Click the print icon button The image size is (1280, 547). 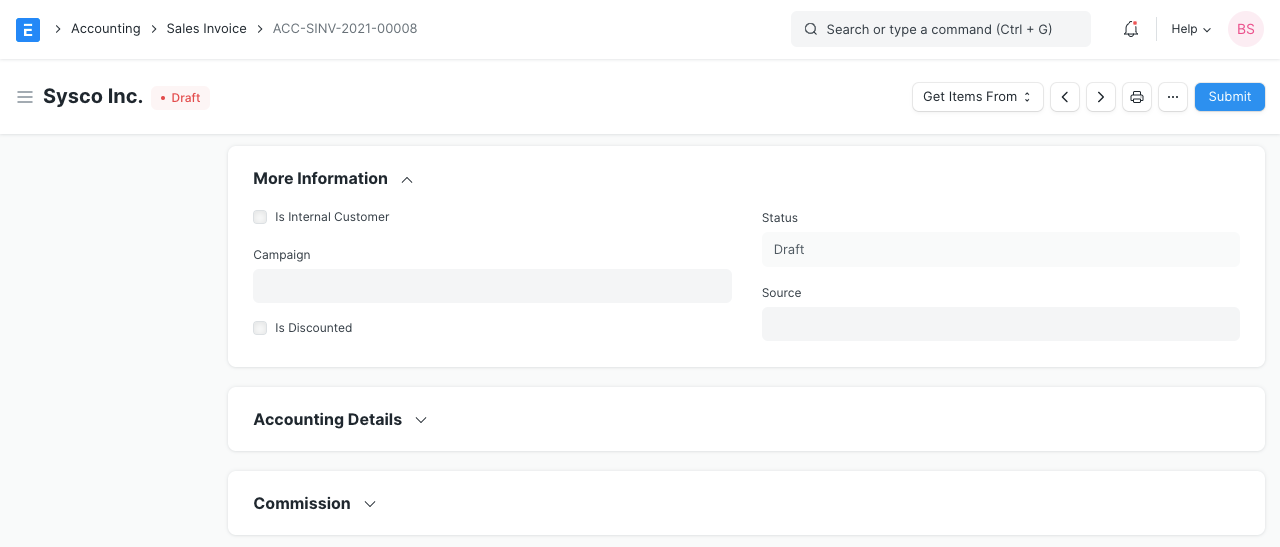1137,97
